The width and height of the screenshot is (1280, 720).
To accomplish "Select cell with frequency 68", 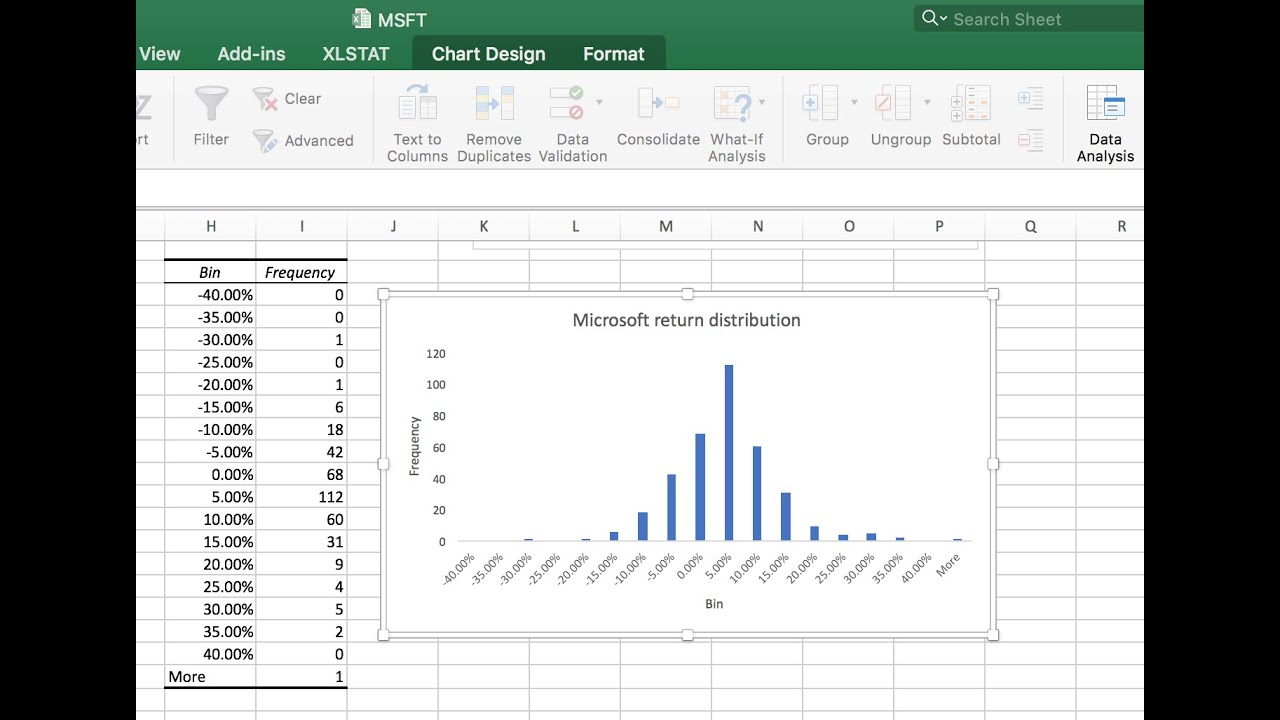I will [x=301, y=474].
